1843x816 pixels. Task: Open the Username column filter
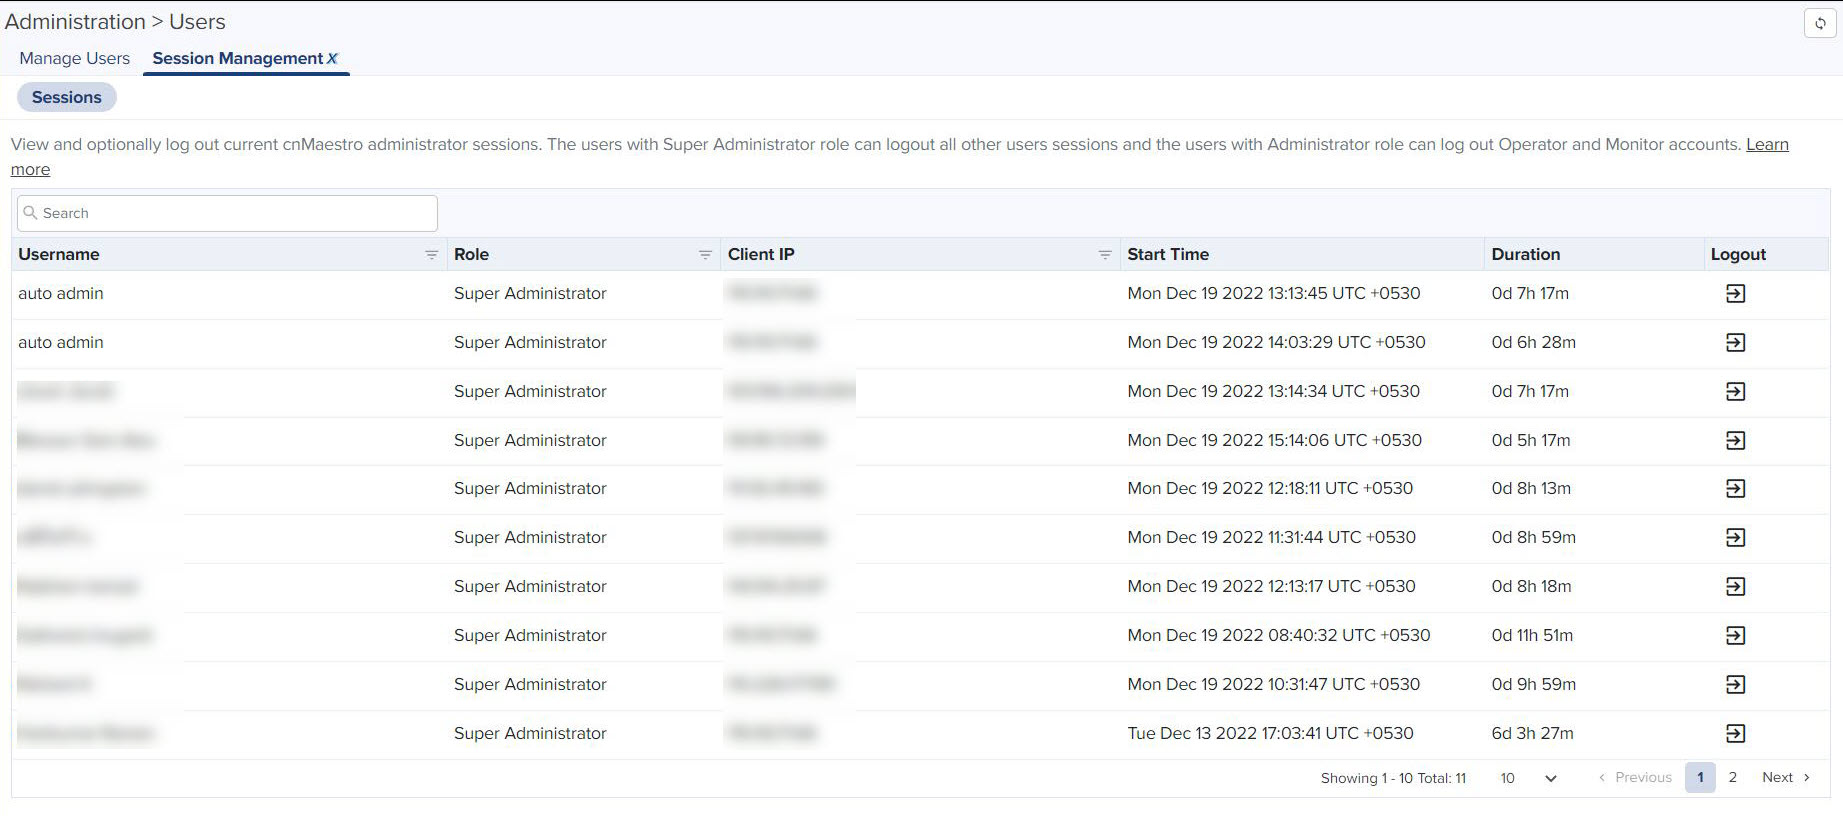pyautogui.click(x=431, y=255)
